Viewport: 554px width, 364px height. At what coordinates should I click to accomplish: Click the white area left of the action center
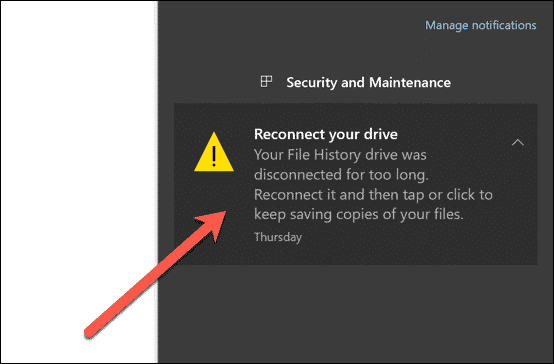pos(78,141)
